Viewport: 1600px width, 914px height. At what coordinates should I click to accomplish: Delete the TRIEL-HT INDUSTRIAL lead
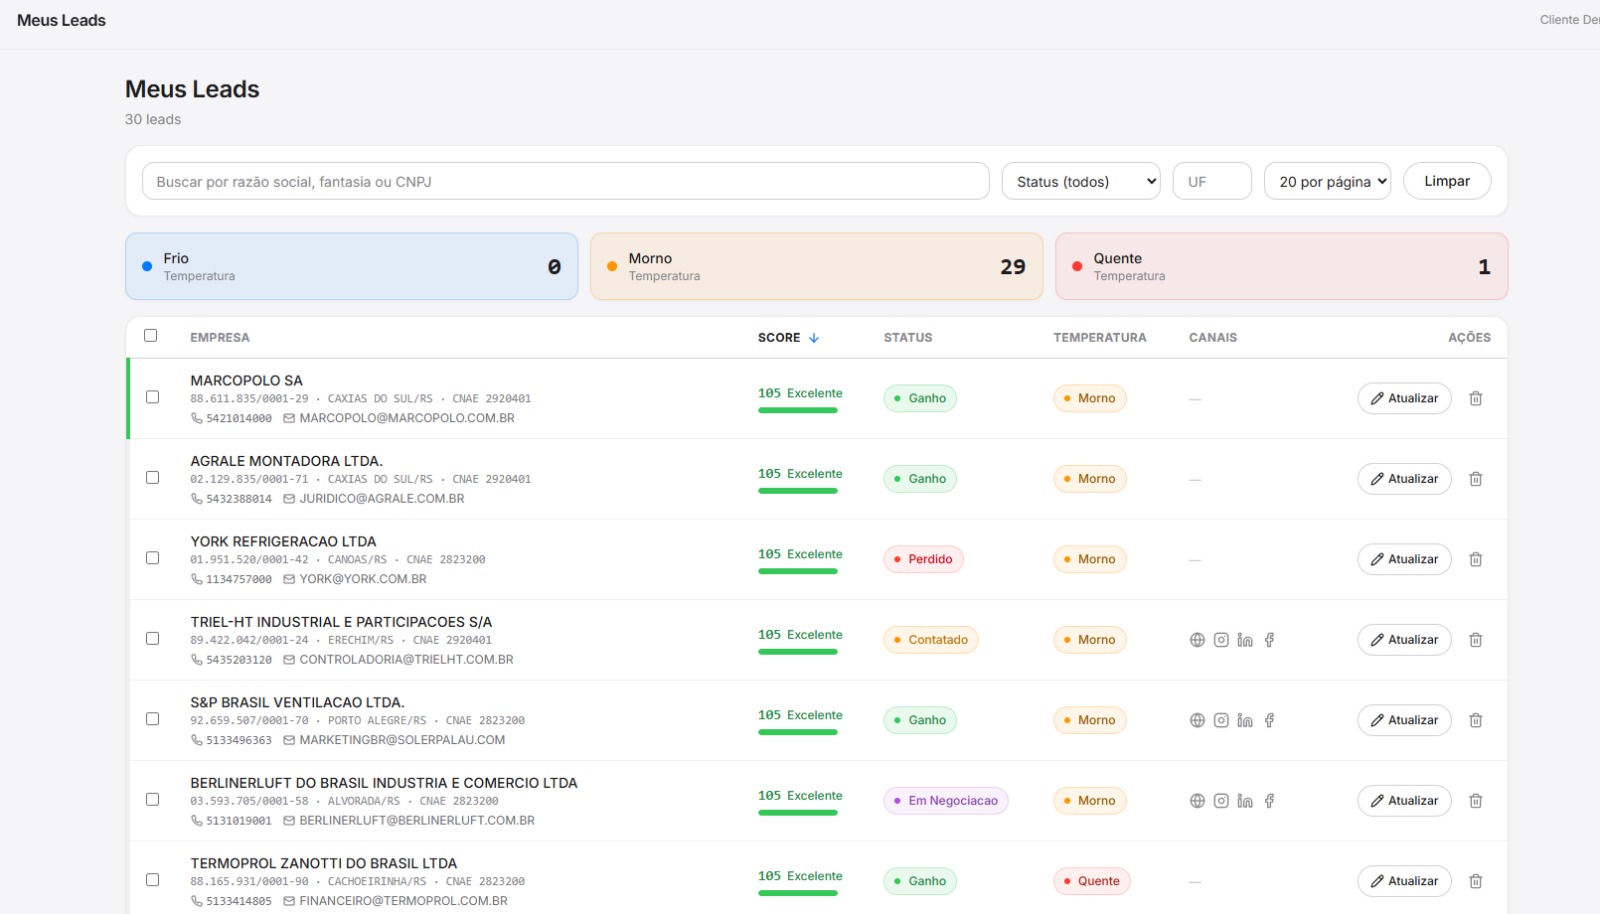pos(1475,640)
